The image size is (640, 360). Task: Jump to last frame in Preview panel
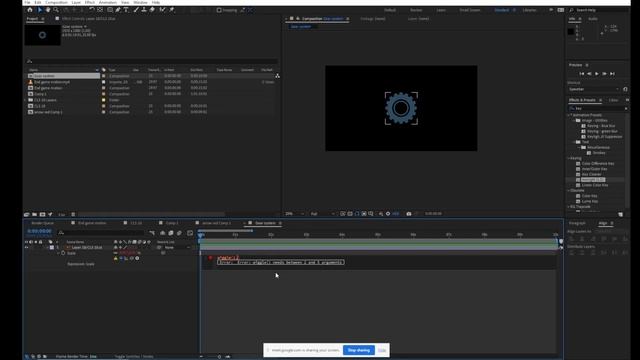coord(612,74)
